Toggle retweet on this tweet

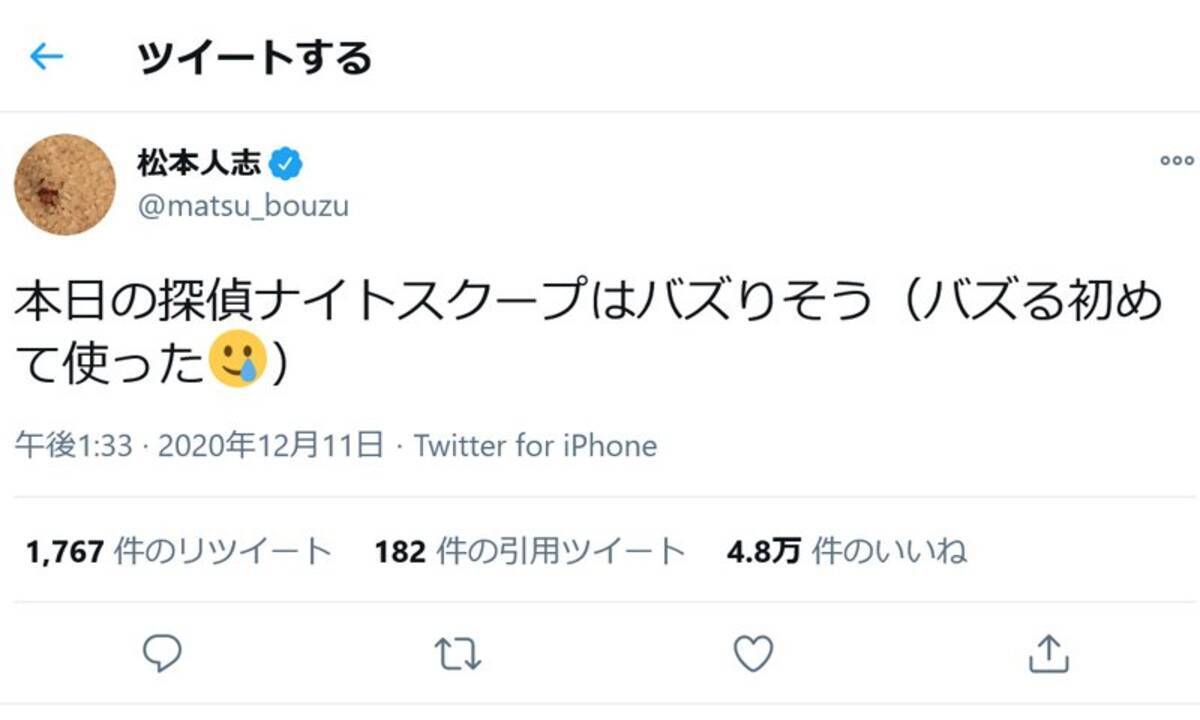pyautogui.click(x=459, y=654)
